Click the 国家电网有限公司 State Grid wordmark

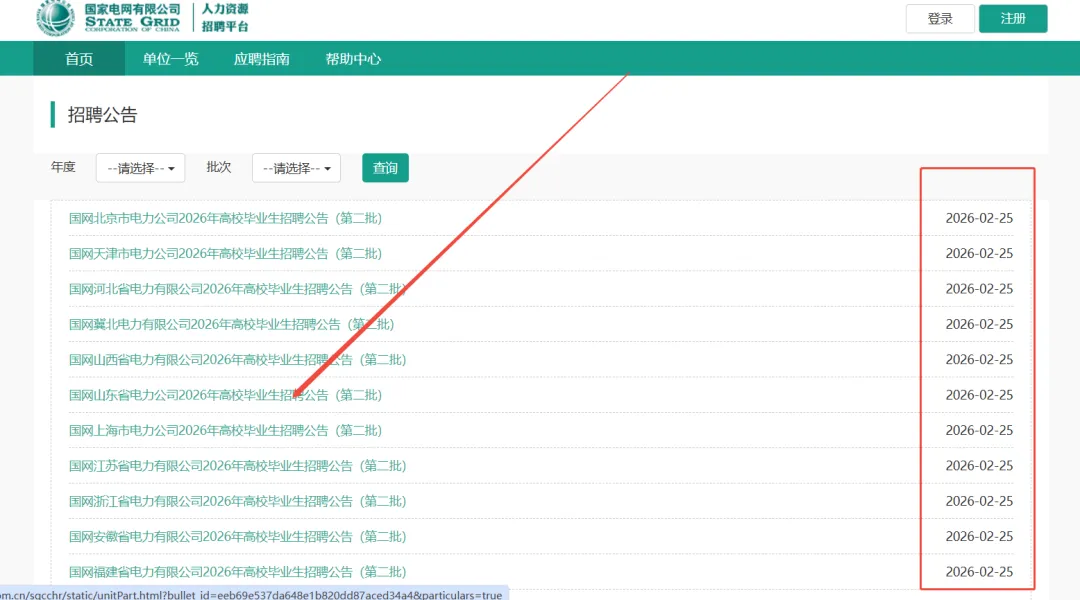point(132,17)
